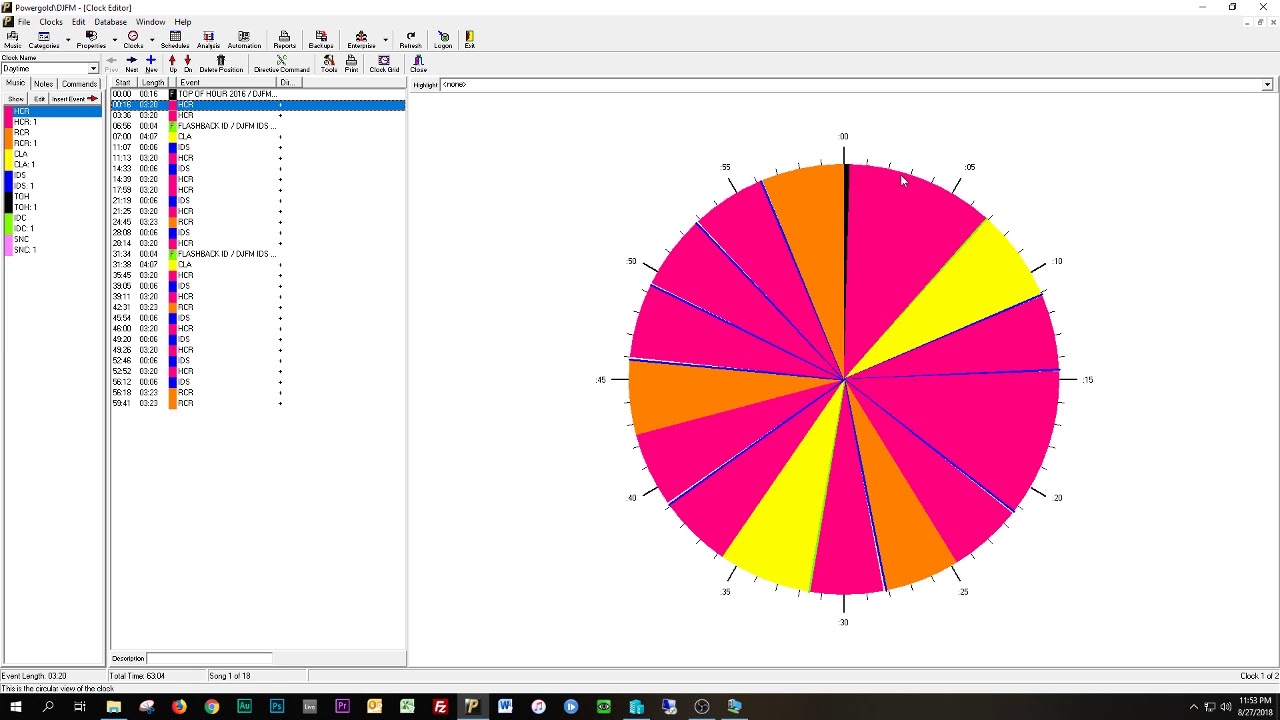Click the Show button

click(x=16, y=99)
